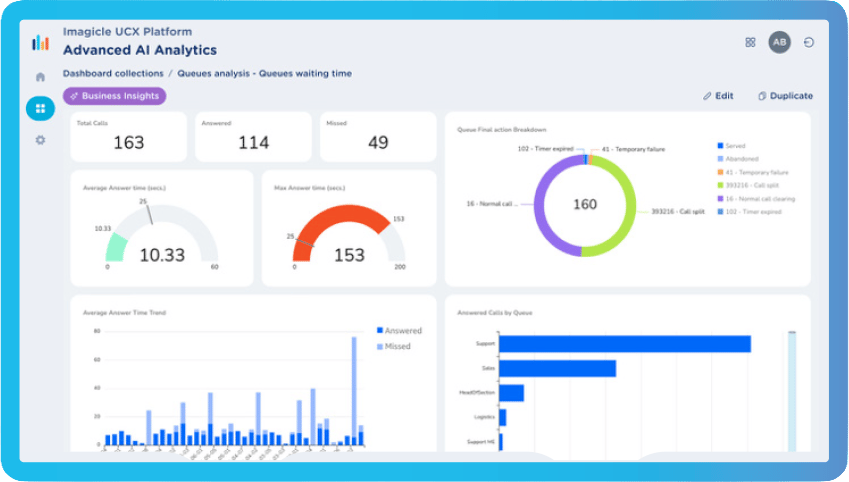Click the AB user avatar

pos(779,42)
